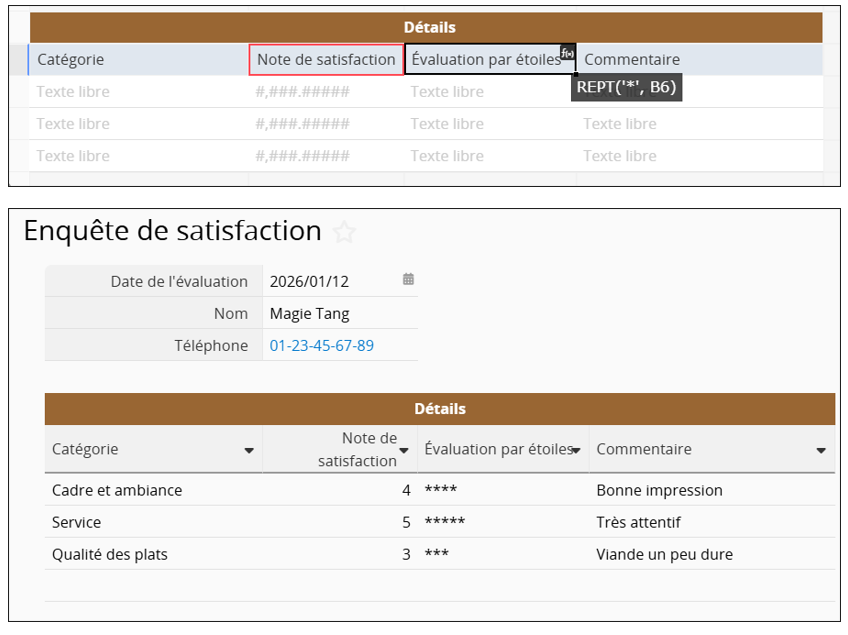This screenshot has width=848, height=635.
Task: Click the Qualité des plats cell
Action: click(110, 554)
